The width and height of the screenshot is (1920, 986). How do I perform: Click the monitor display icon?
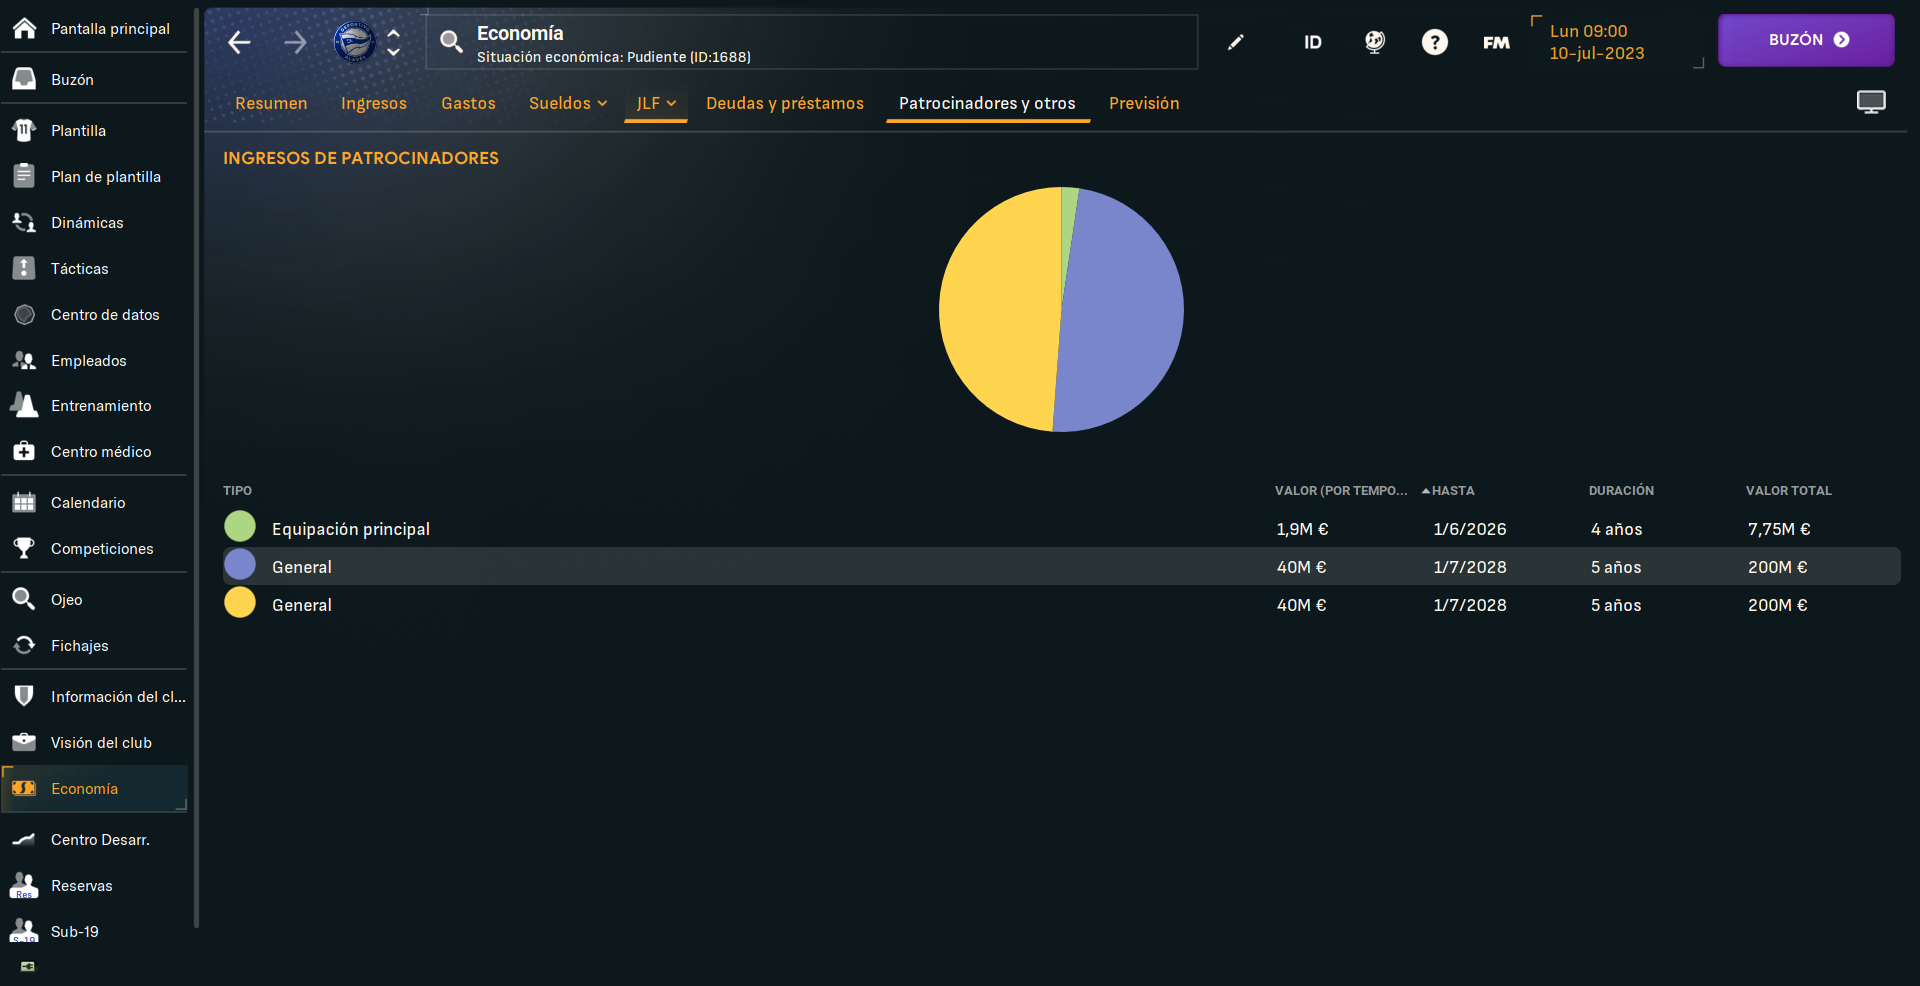point(1871,102)
